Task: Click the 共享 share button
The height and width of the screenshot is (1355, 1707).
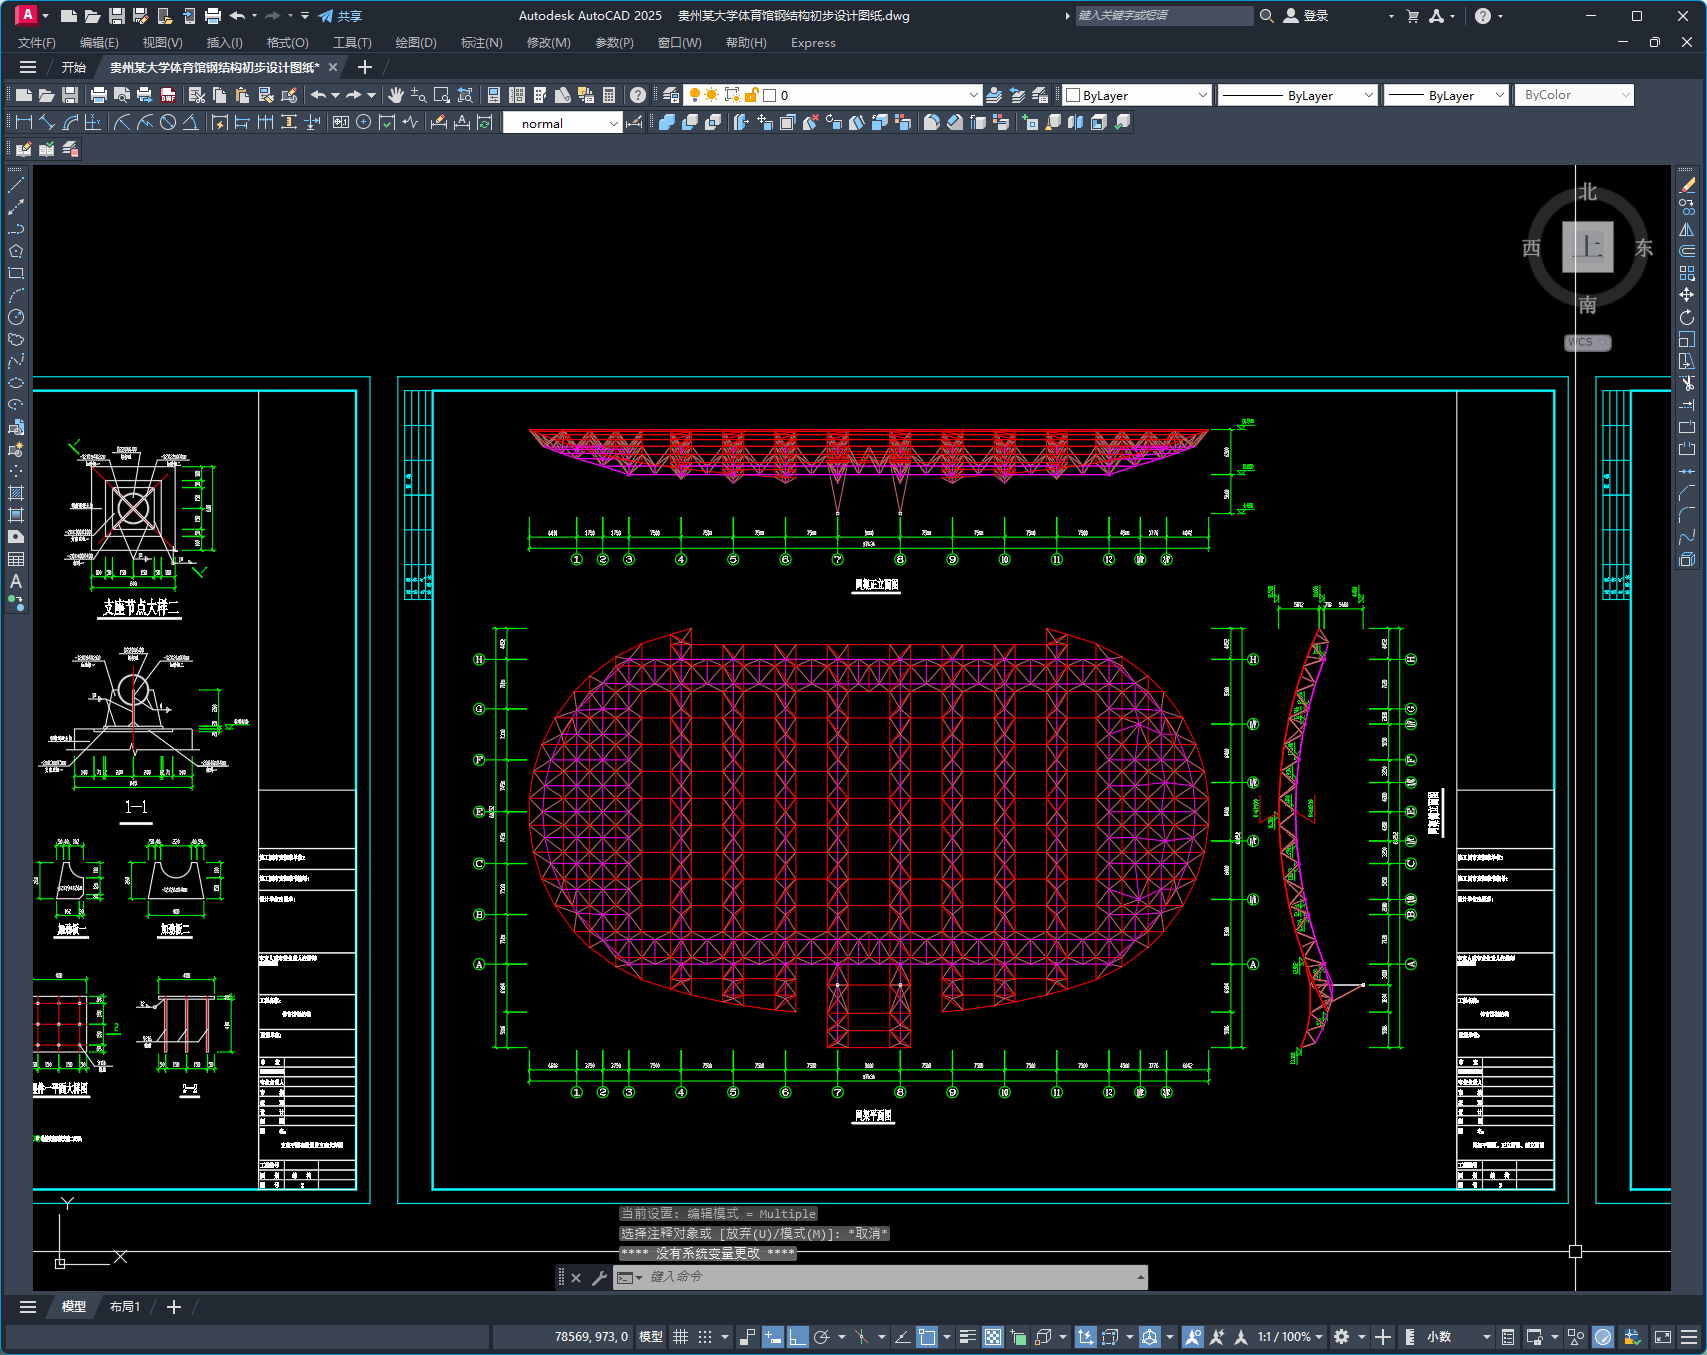Action: pos(341,16)
